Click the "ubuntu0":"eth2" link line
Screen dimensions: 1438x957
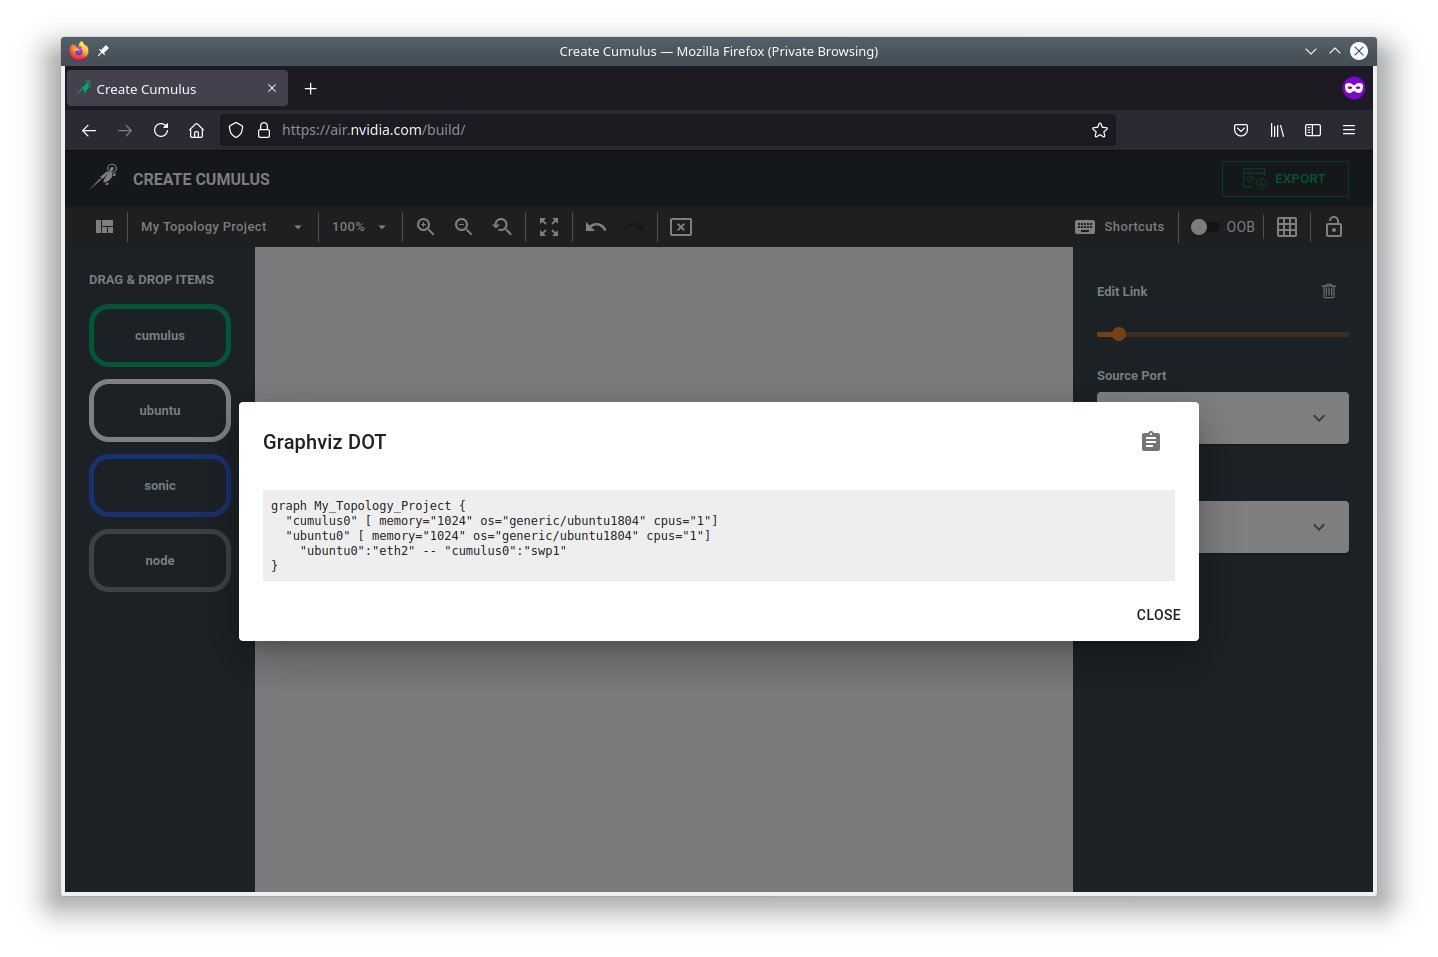click(x=433, y=551)
